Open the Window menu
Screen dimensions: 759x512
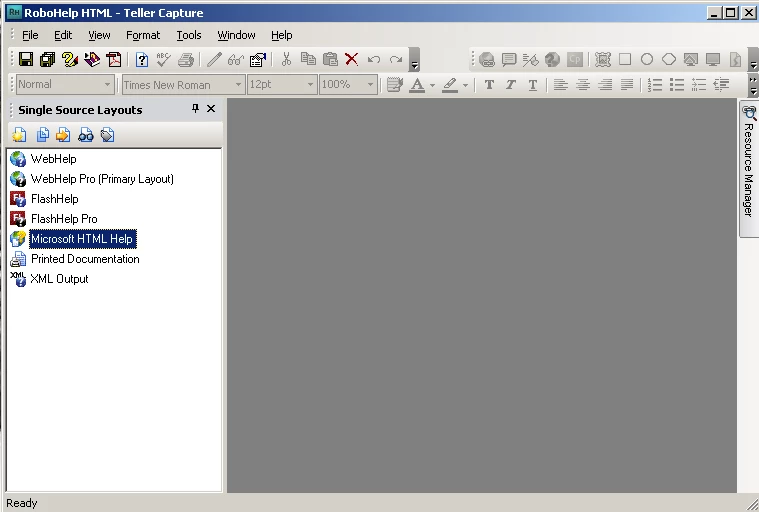[x=236, y=35]
